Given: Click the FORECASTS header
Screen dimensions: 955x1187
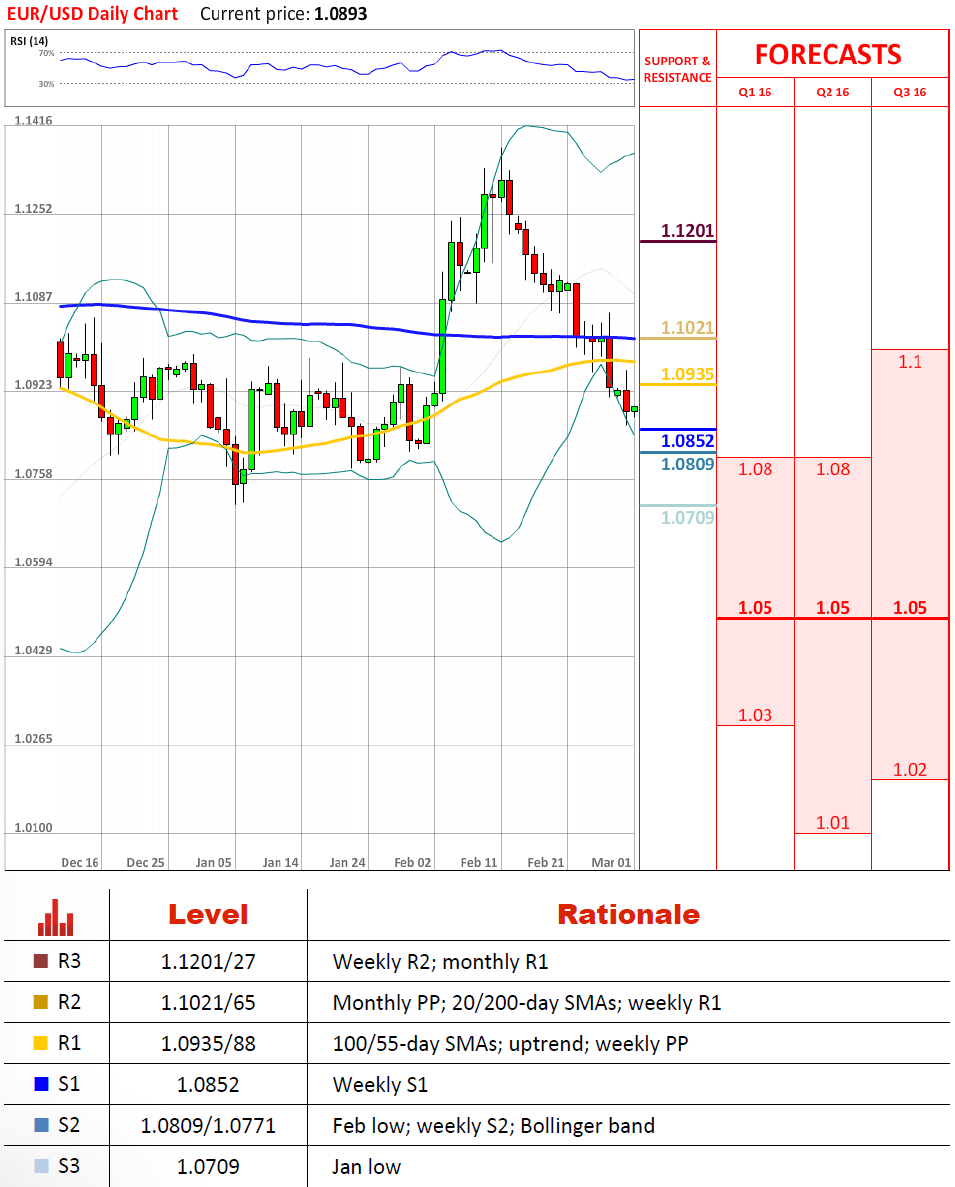Looking at the screenshot, I should (x=828, y=55).
